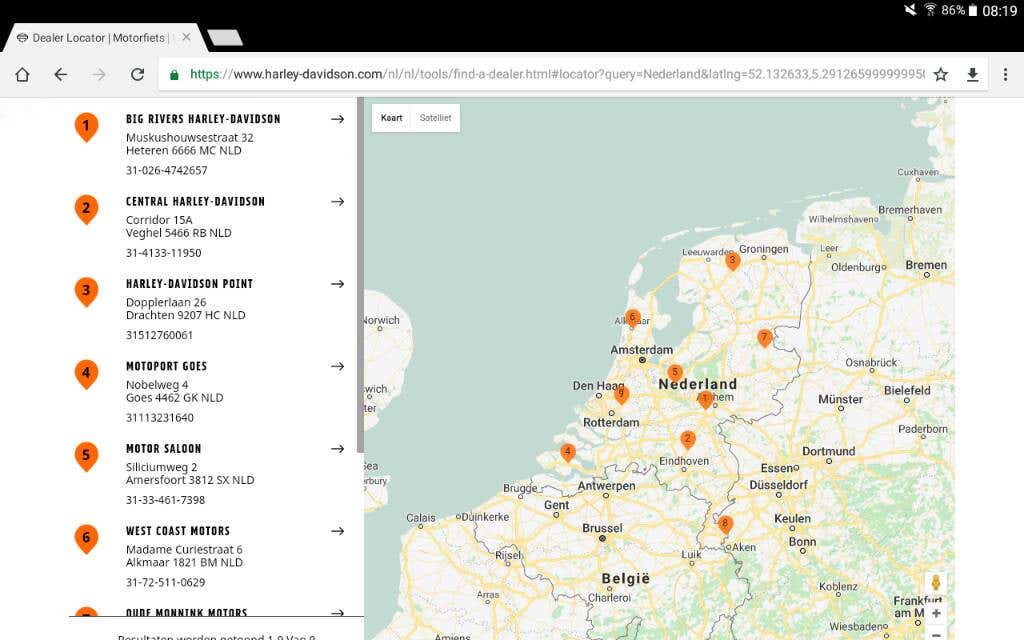Open Street View pegman on map
1024x640 pixels.
(936, 583)
